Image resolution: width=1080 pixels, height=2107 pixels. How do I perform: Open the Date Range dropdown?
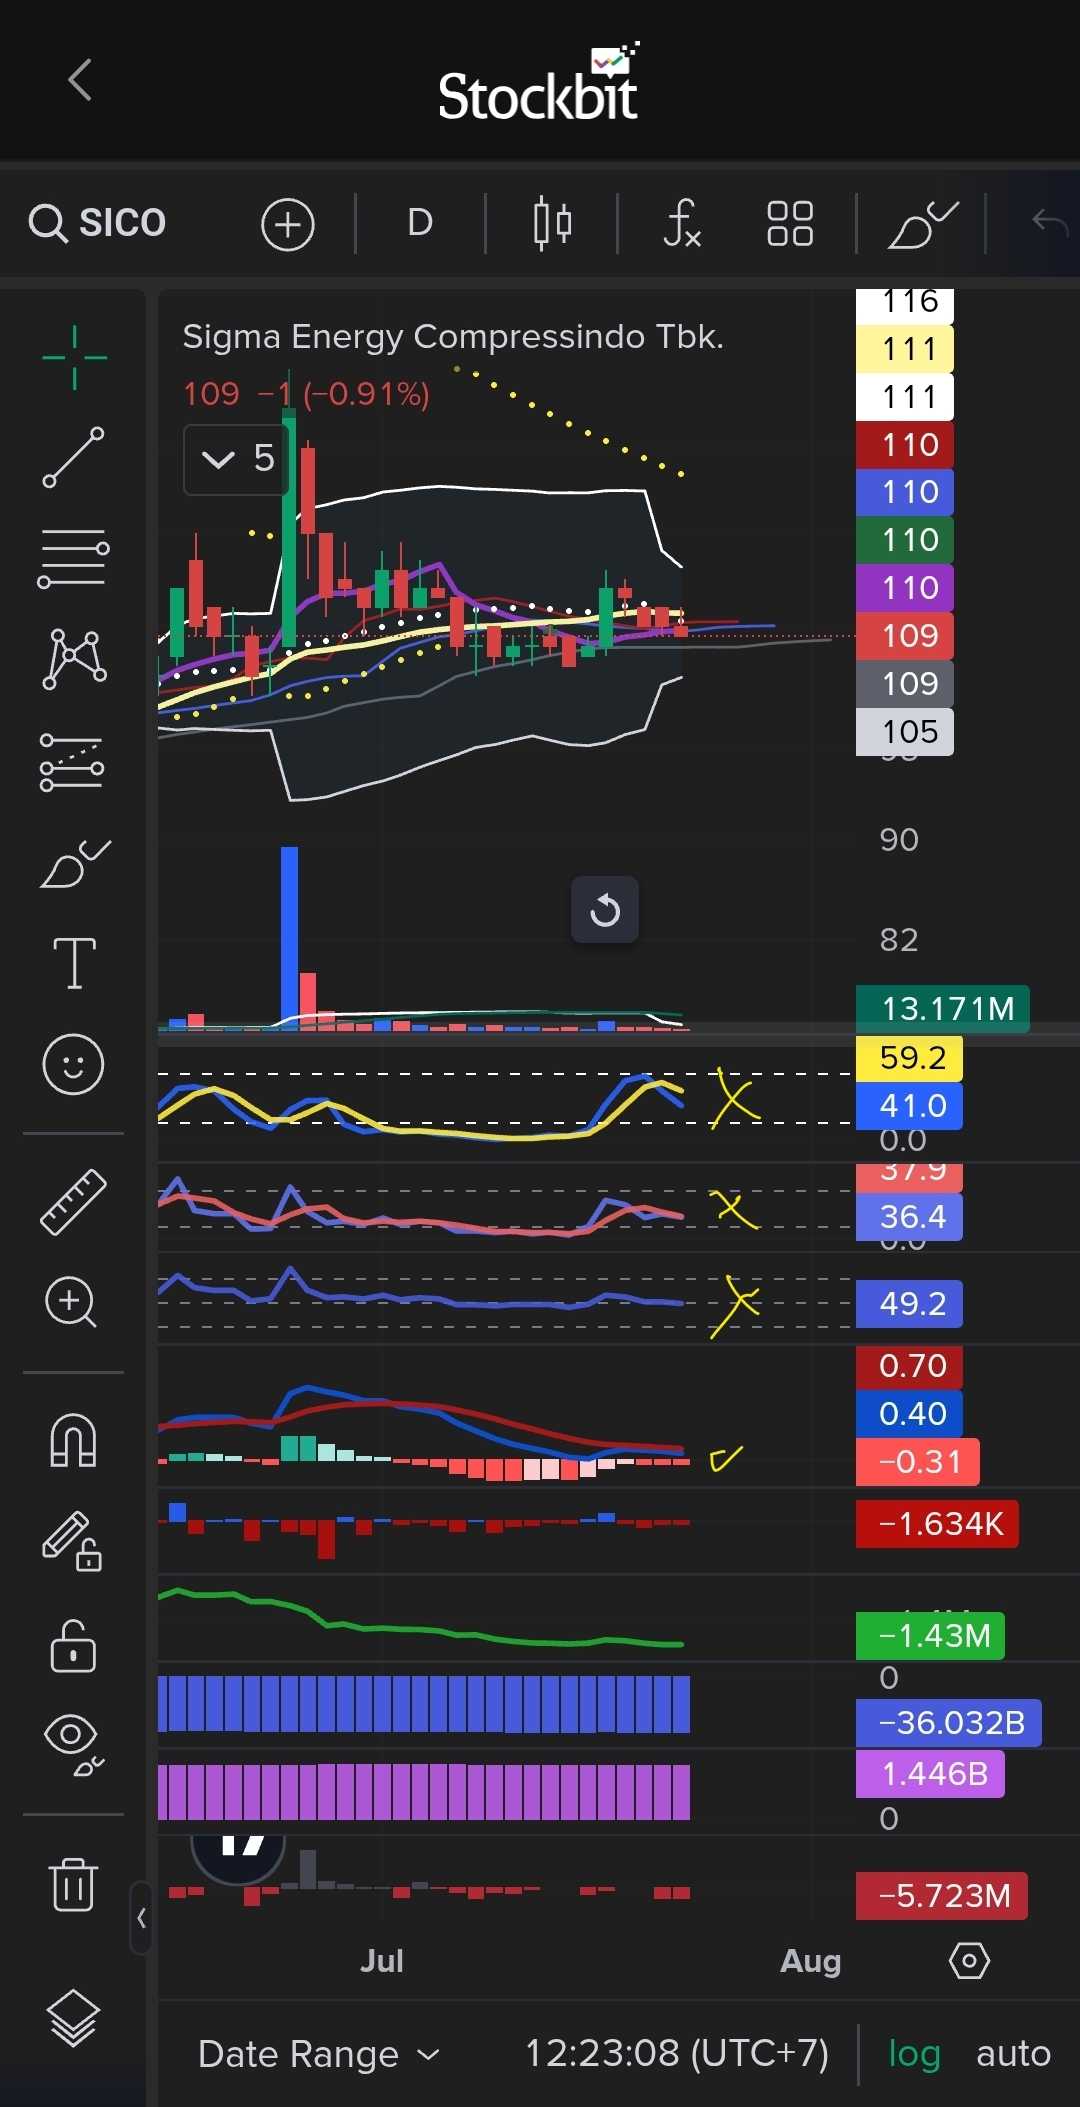pyautogui.click(x=319, y=2054)
